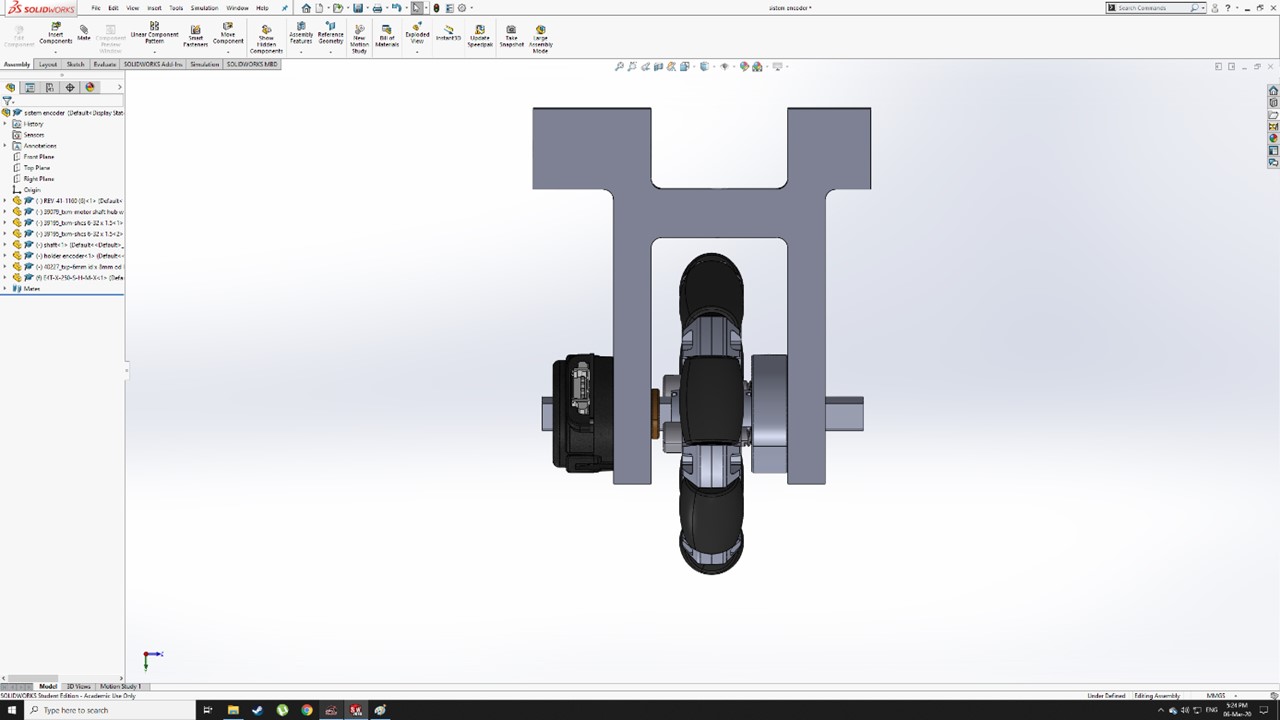Open the DimXpertManager tab
The image size is (1280, 720).
(x=70, y=88)
